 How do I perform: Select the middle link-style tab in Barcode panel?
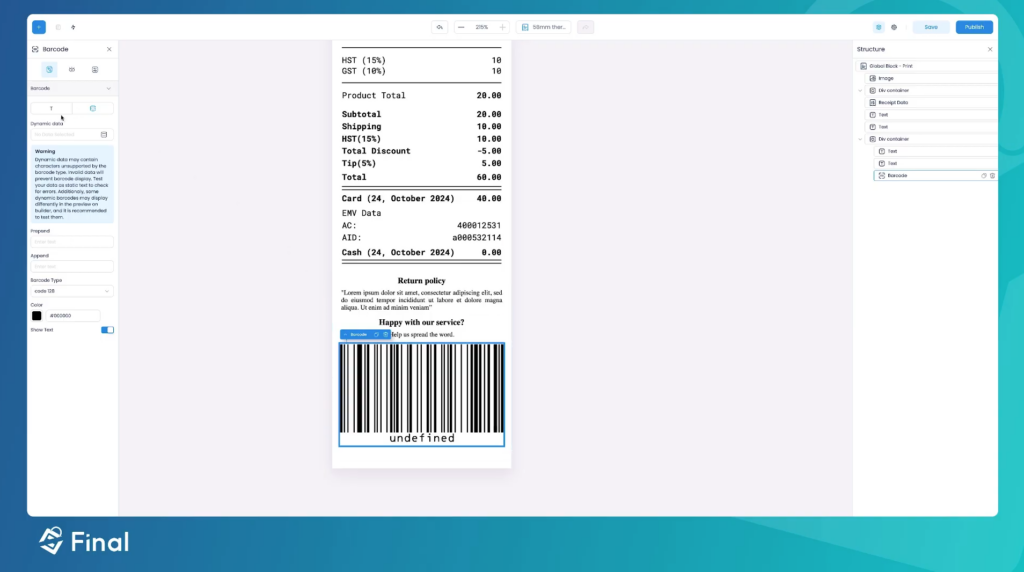point(72,69)
